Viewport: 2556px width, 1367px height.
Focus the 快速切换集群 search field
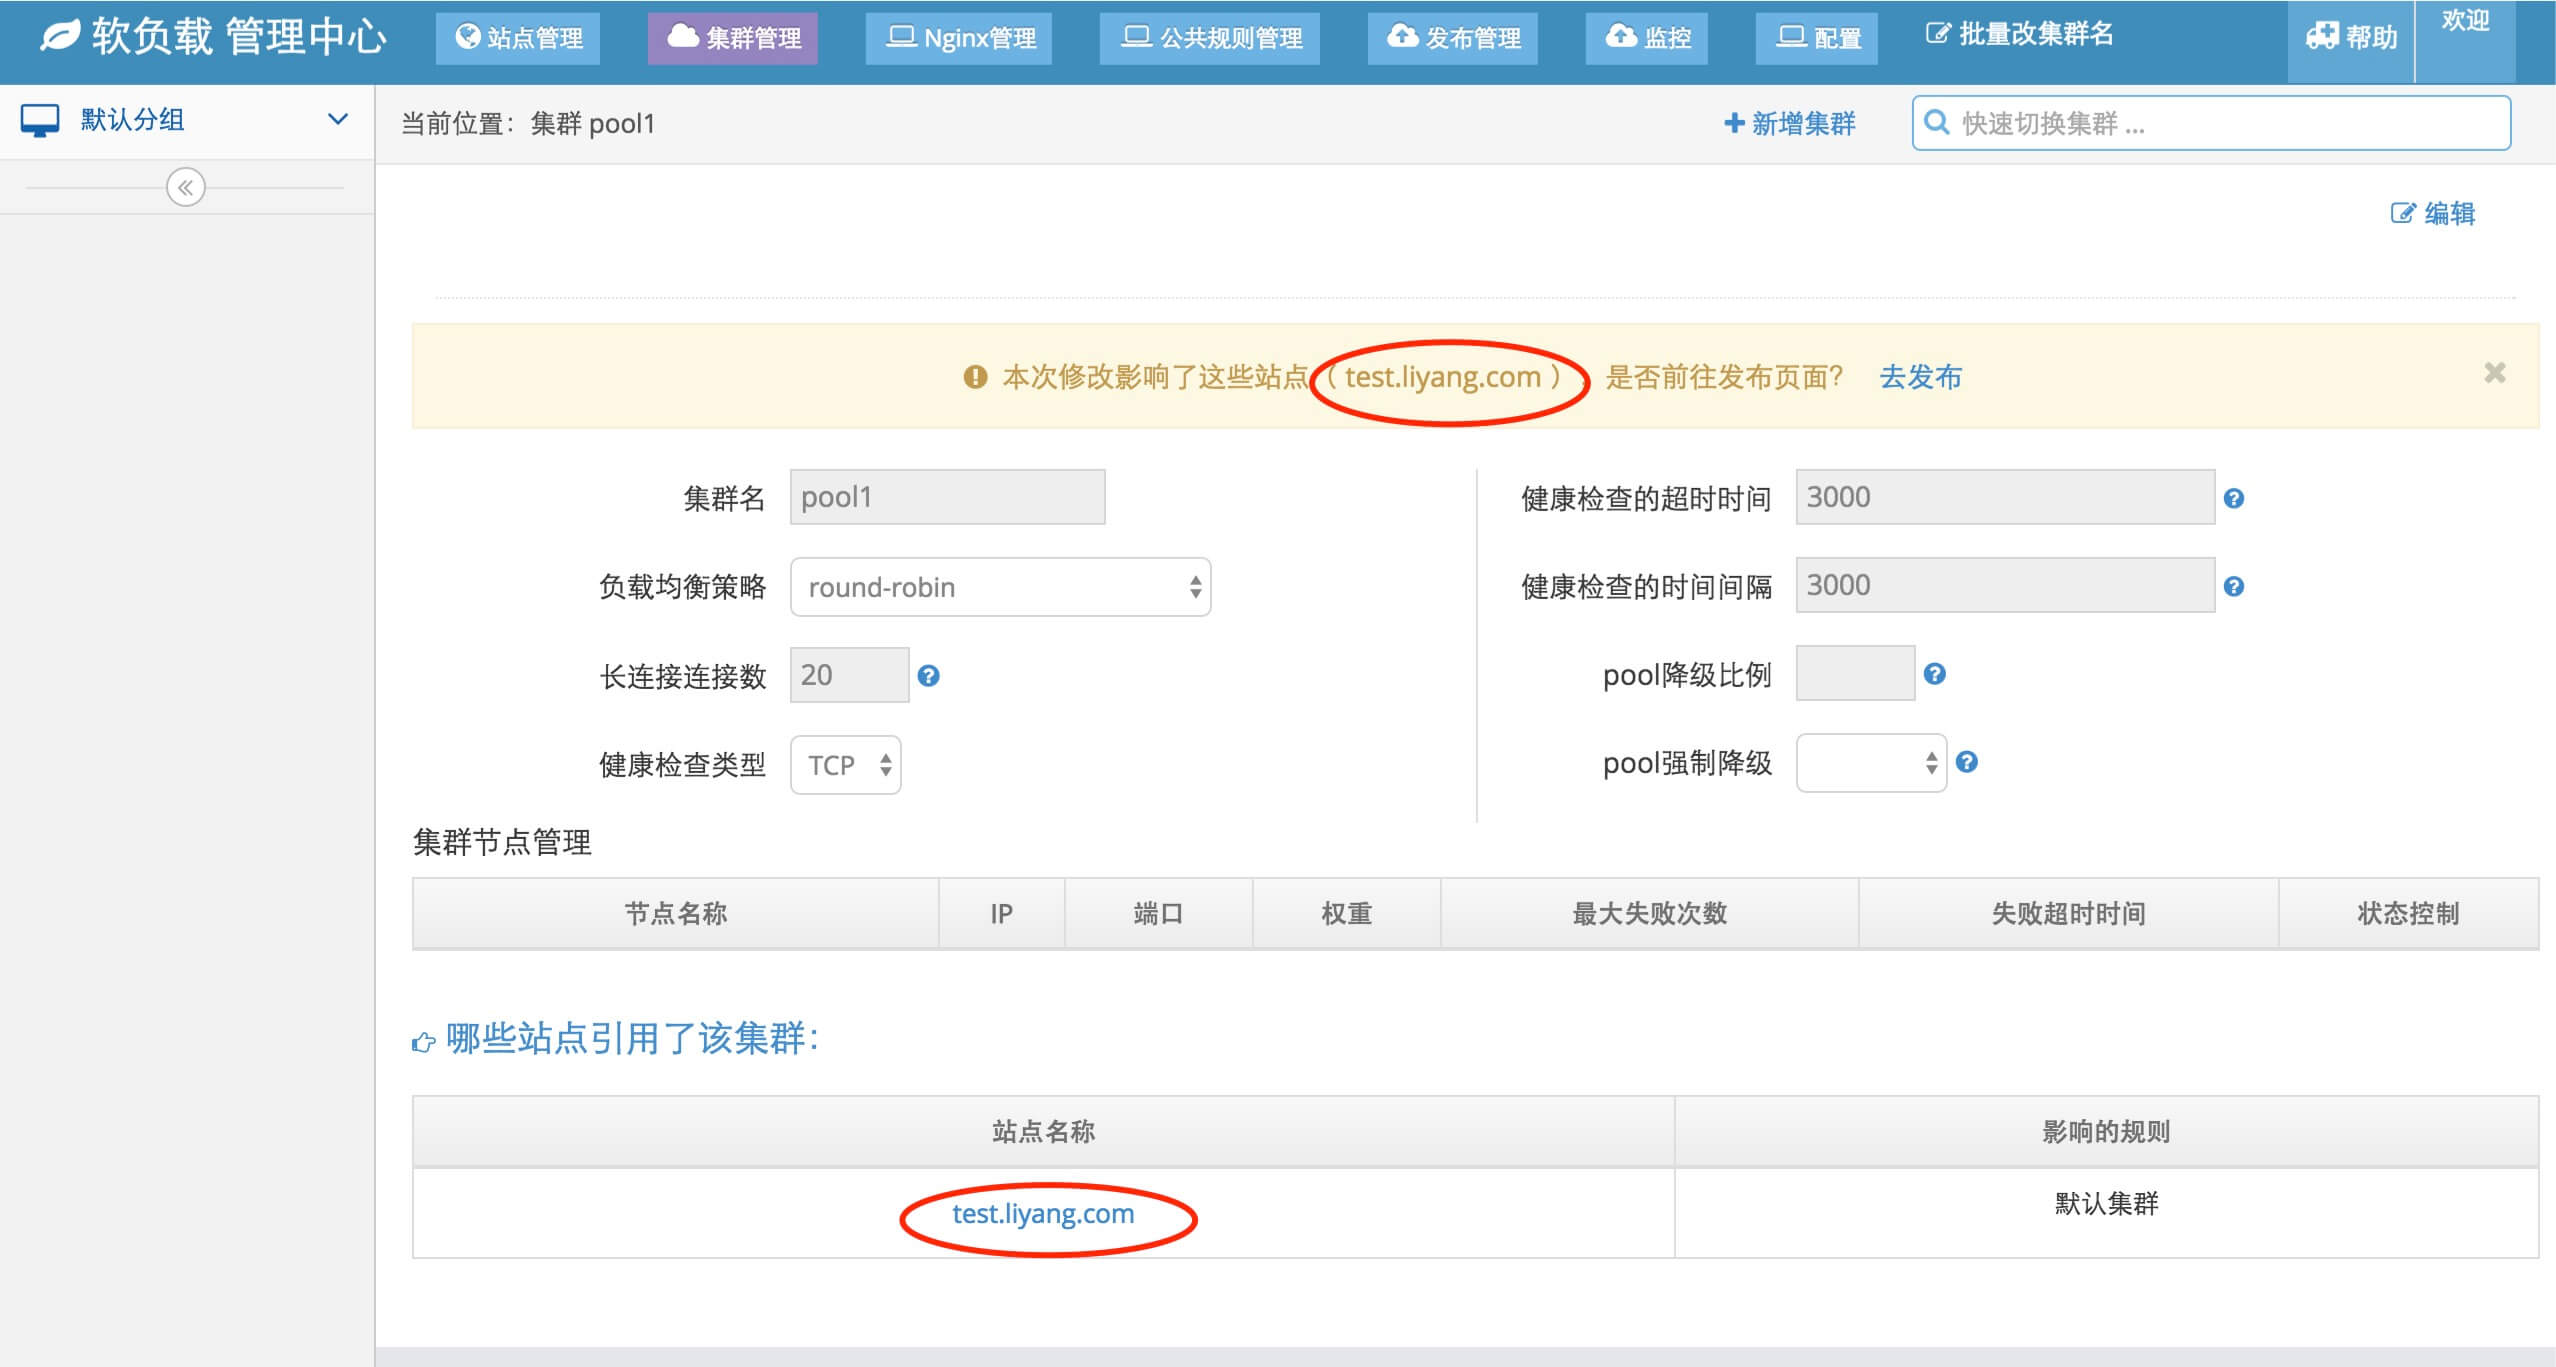click(2212, 123)
